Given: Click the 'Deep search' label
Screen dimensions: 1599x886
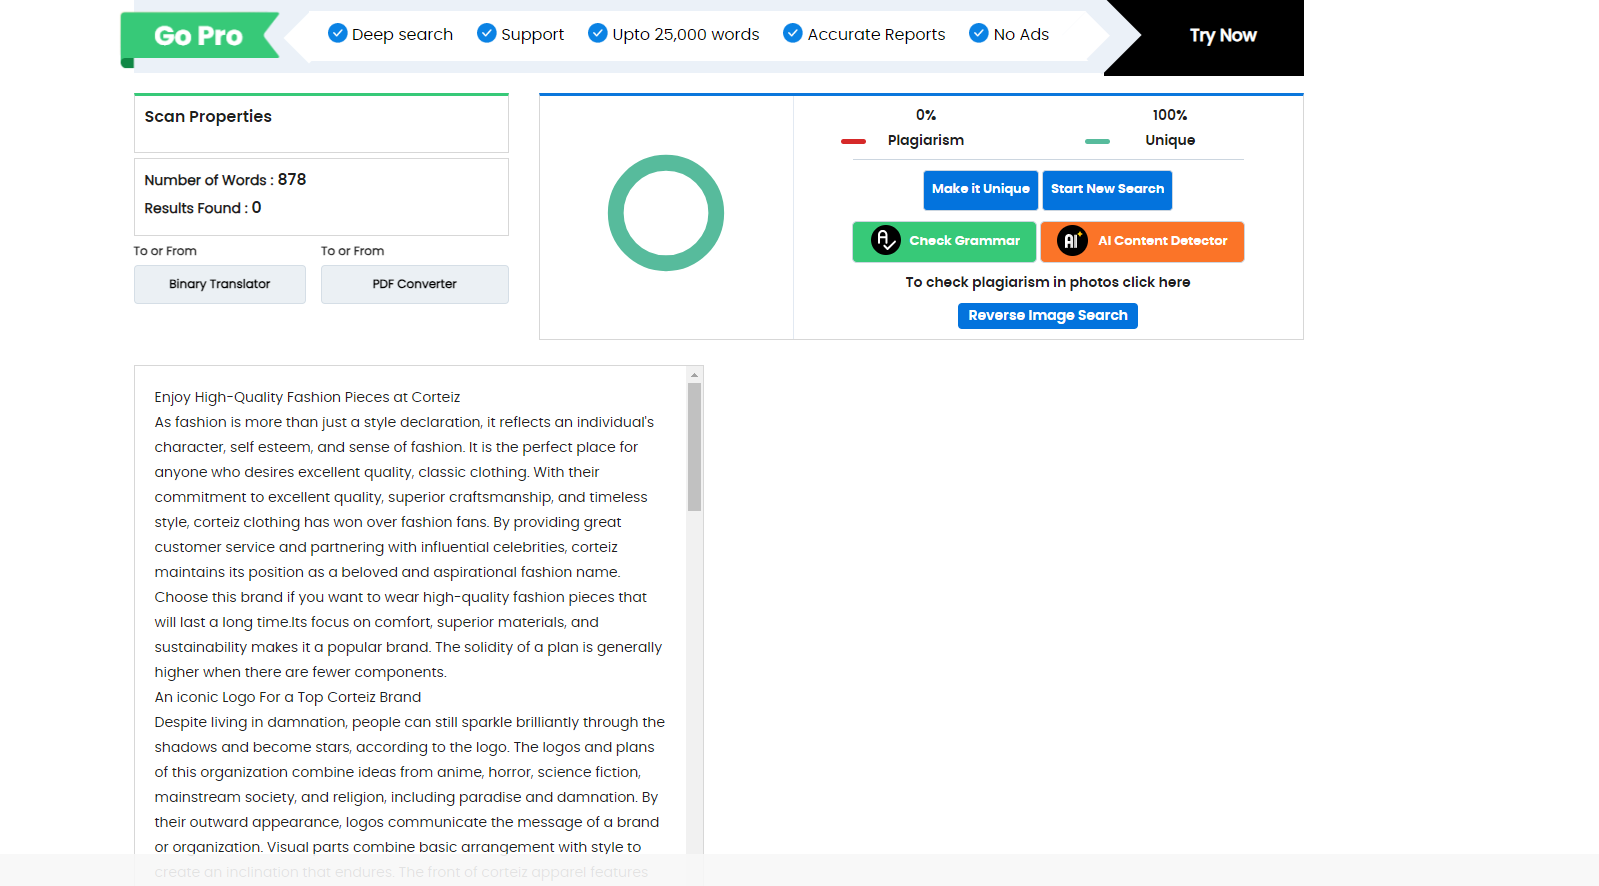Looking at the screenshot, I should point(402,34).
